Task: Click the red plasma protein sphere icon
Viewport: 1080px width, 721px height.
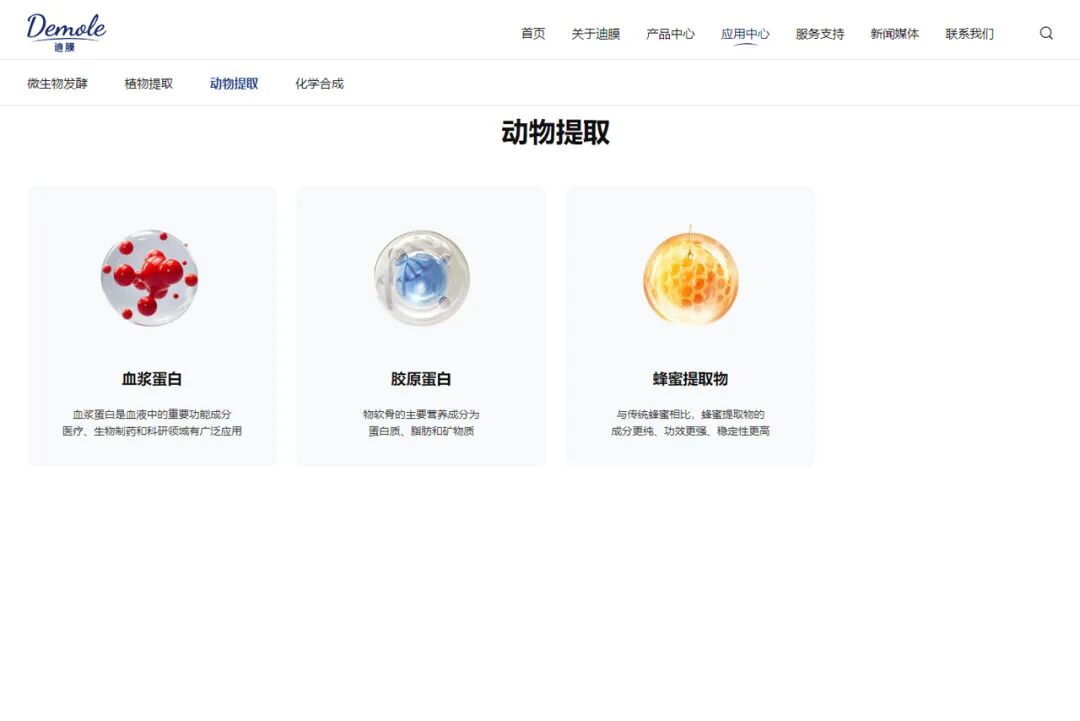Action: click(150, 278)
